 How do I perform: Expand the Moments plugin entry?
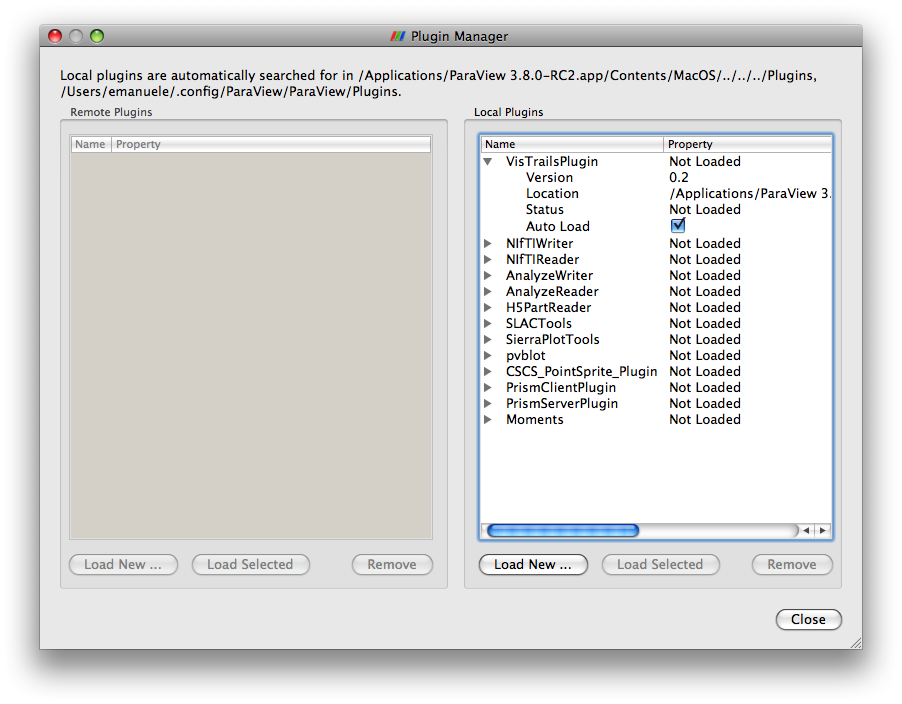(x=488, y=419)
